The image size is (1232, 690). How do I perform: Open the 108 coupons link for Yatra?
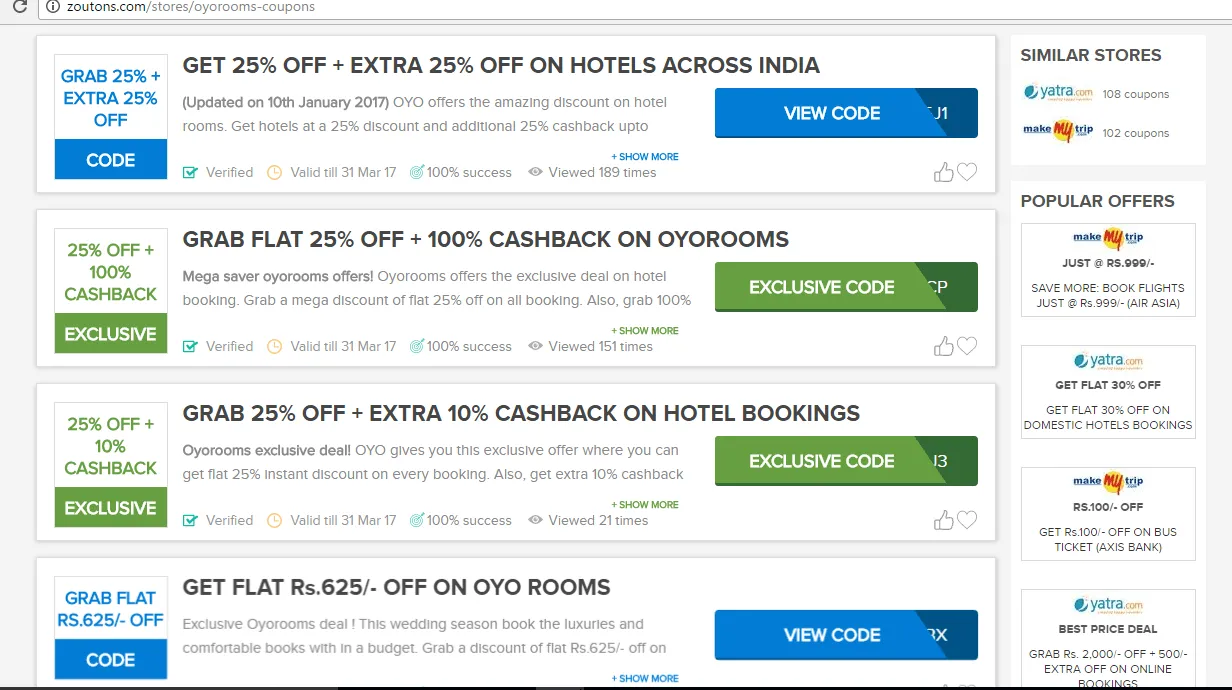pos(1136,94)
